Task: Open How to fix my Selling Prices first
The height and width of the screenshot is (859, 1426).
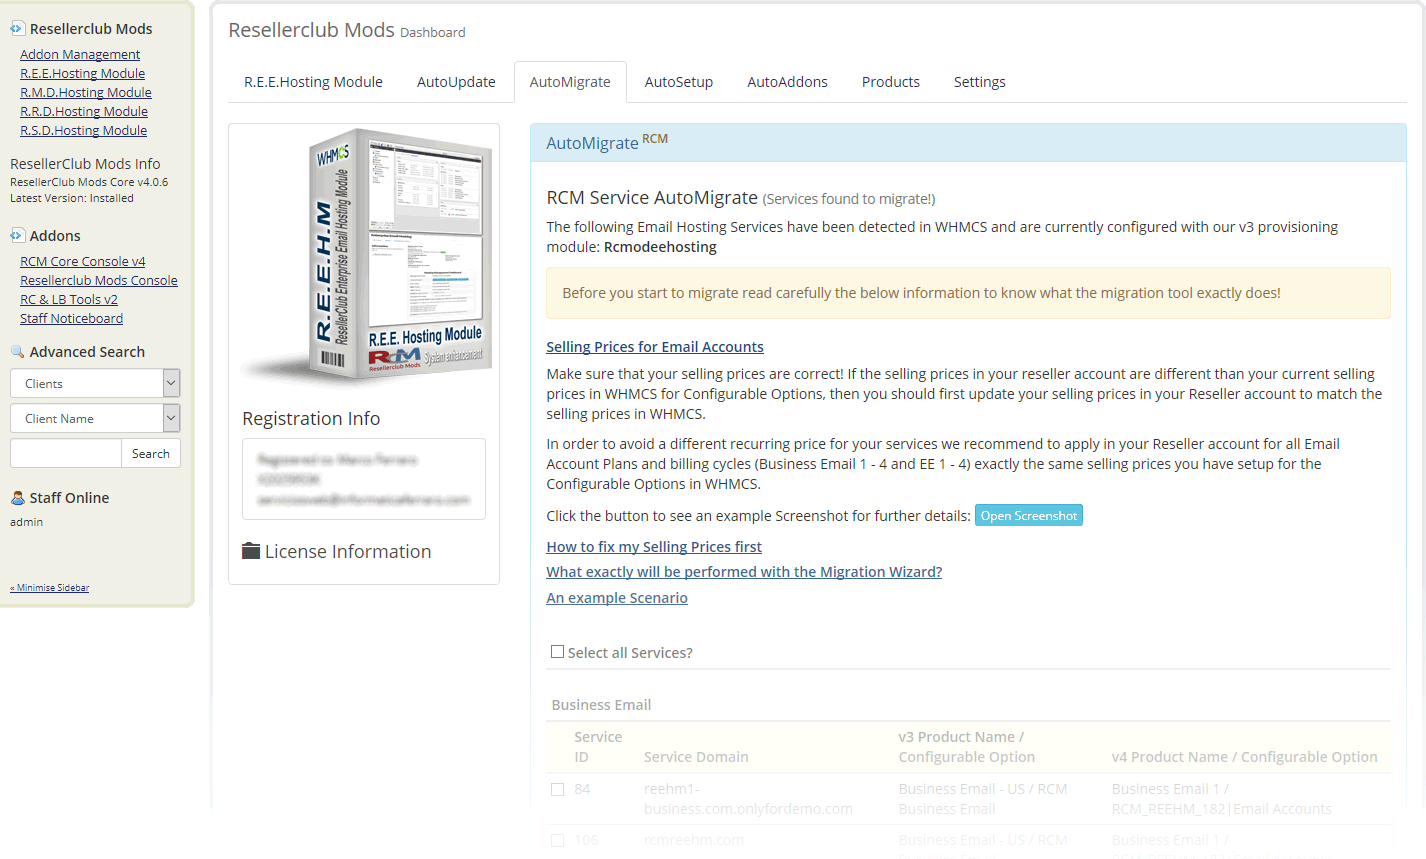Action: click(654, 547)
